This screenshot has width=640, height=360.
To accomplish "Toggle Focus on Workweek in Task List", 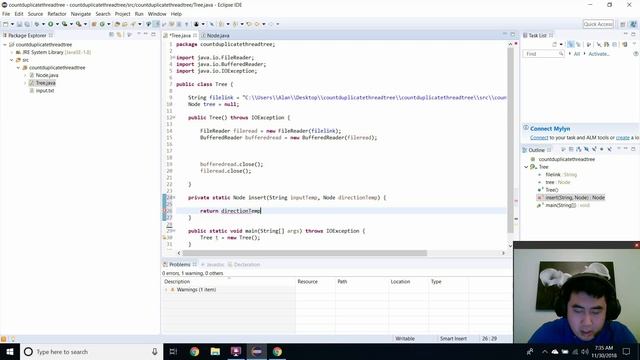I will [x=589, y=44].
